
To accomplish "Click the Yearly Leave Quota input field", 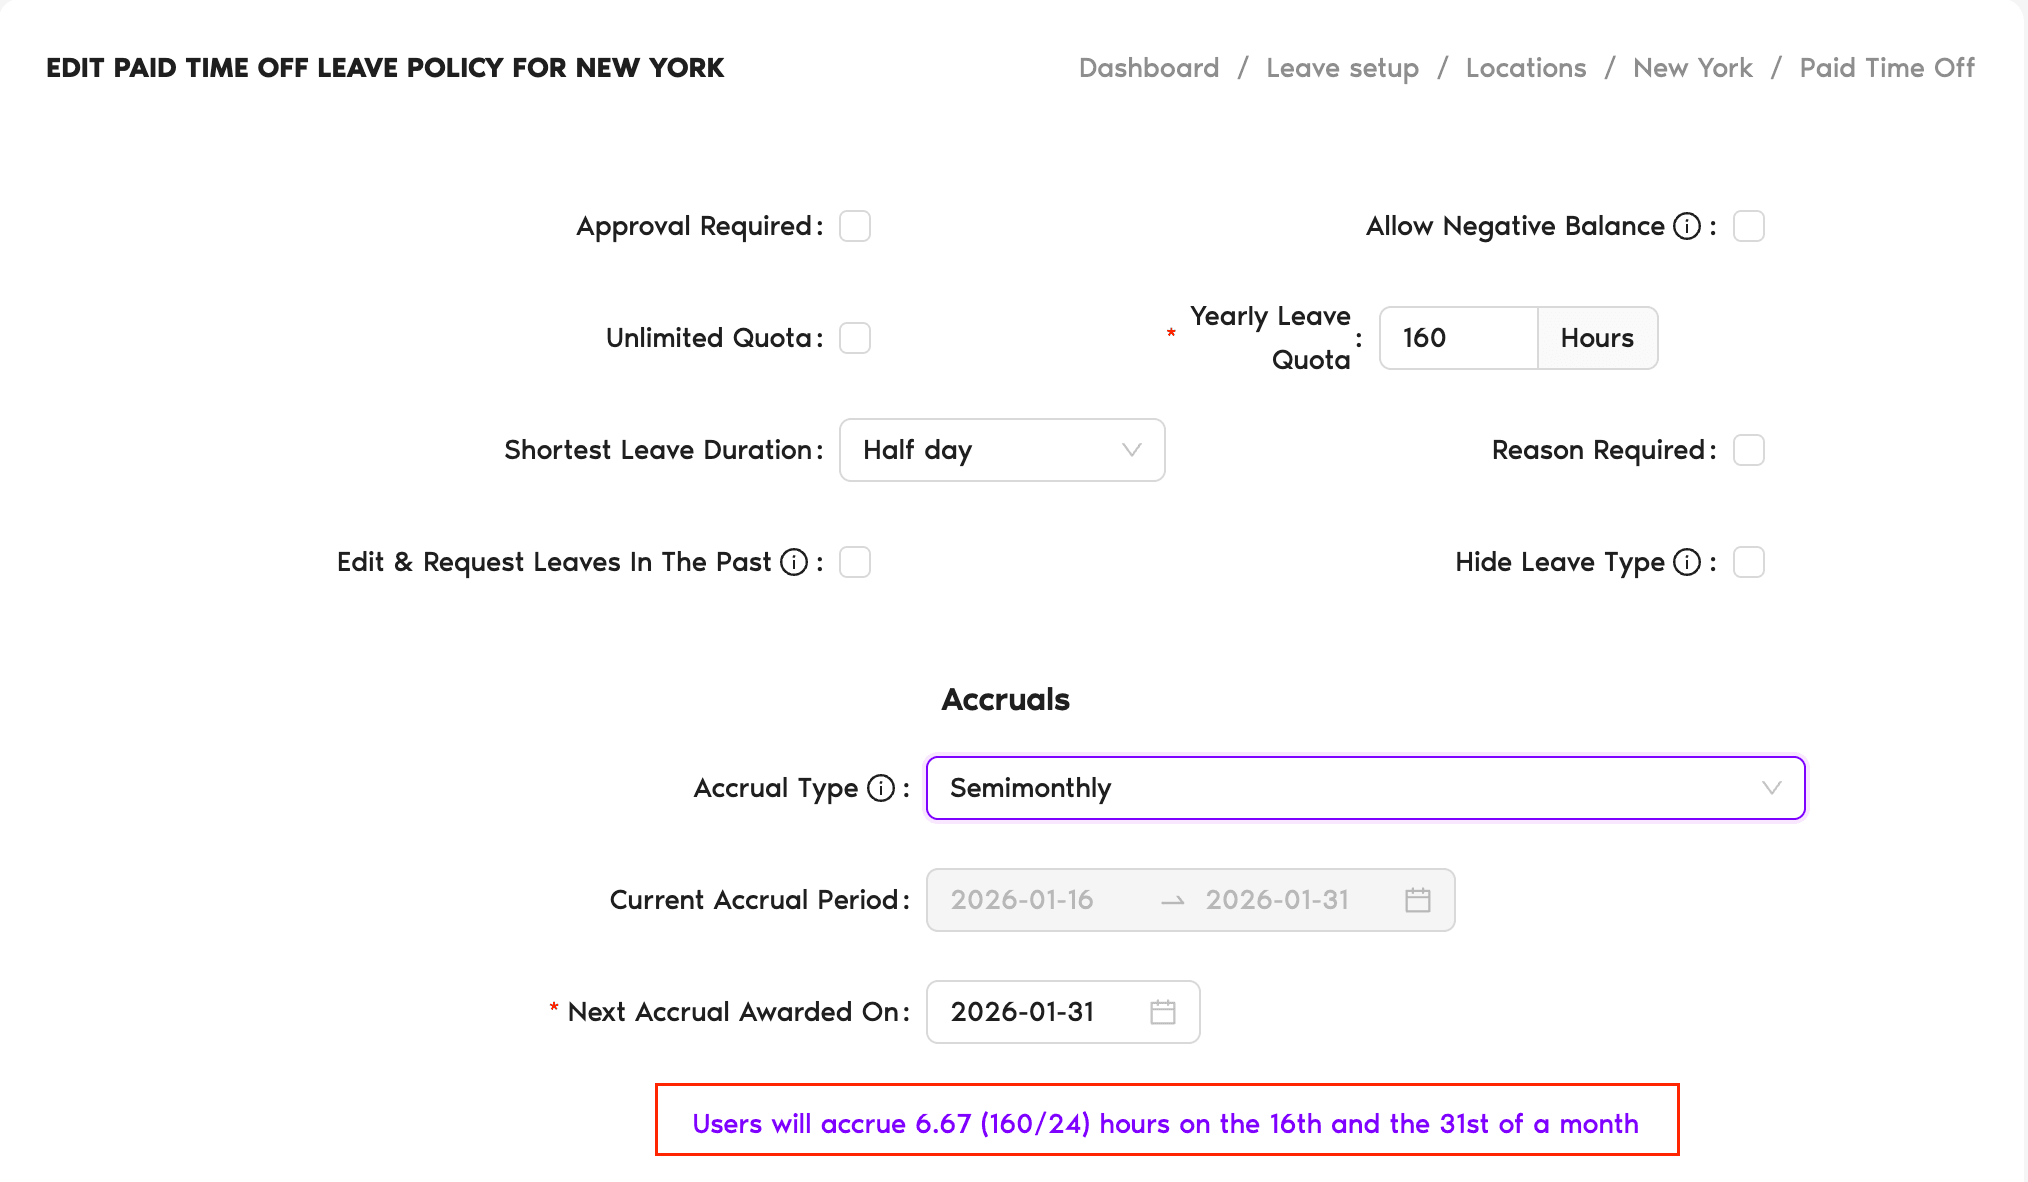I will 1458,338.
